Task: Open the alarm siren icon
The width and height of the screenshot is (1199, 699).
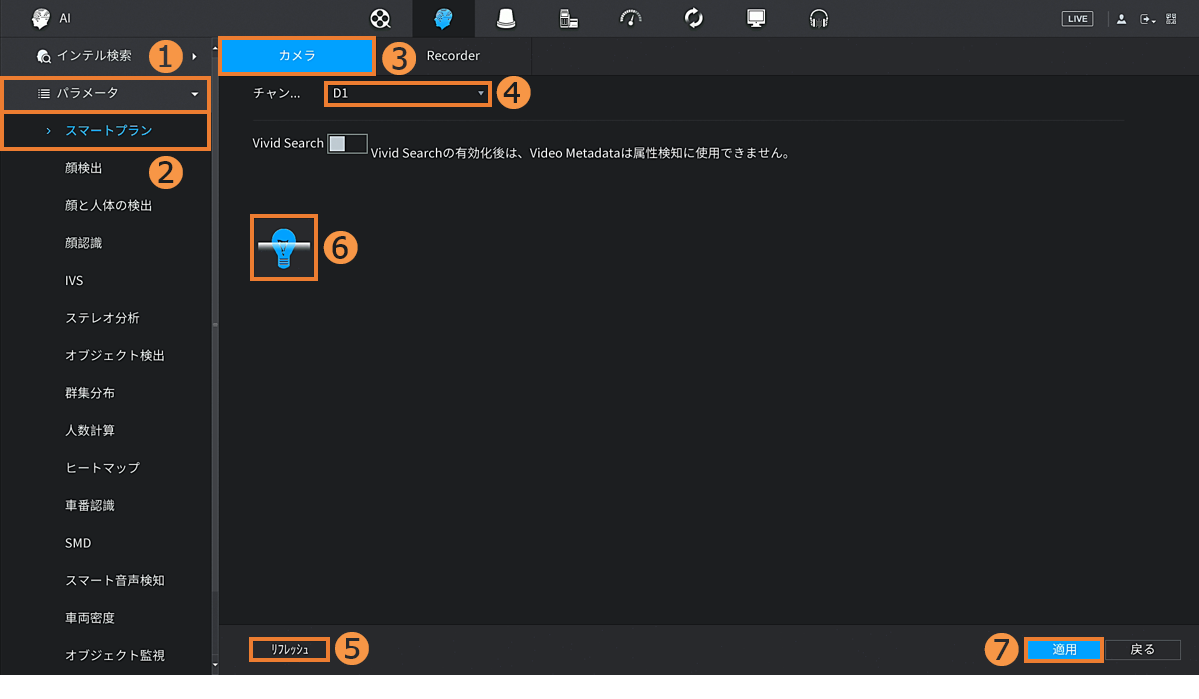Action: click(x=506, y=19)
